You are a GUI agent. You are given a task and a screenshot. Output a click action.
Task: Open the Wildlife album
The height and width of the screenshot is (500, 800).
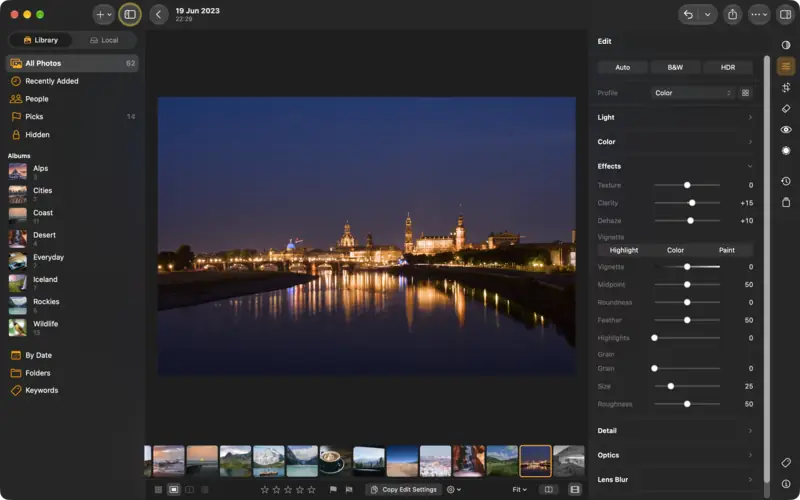[x=72, y=327]
